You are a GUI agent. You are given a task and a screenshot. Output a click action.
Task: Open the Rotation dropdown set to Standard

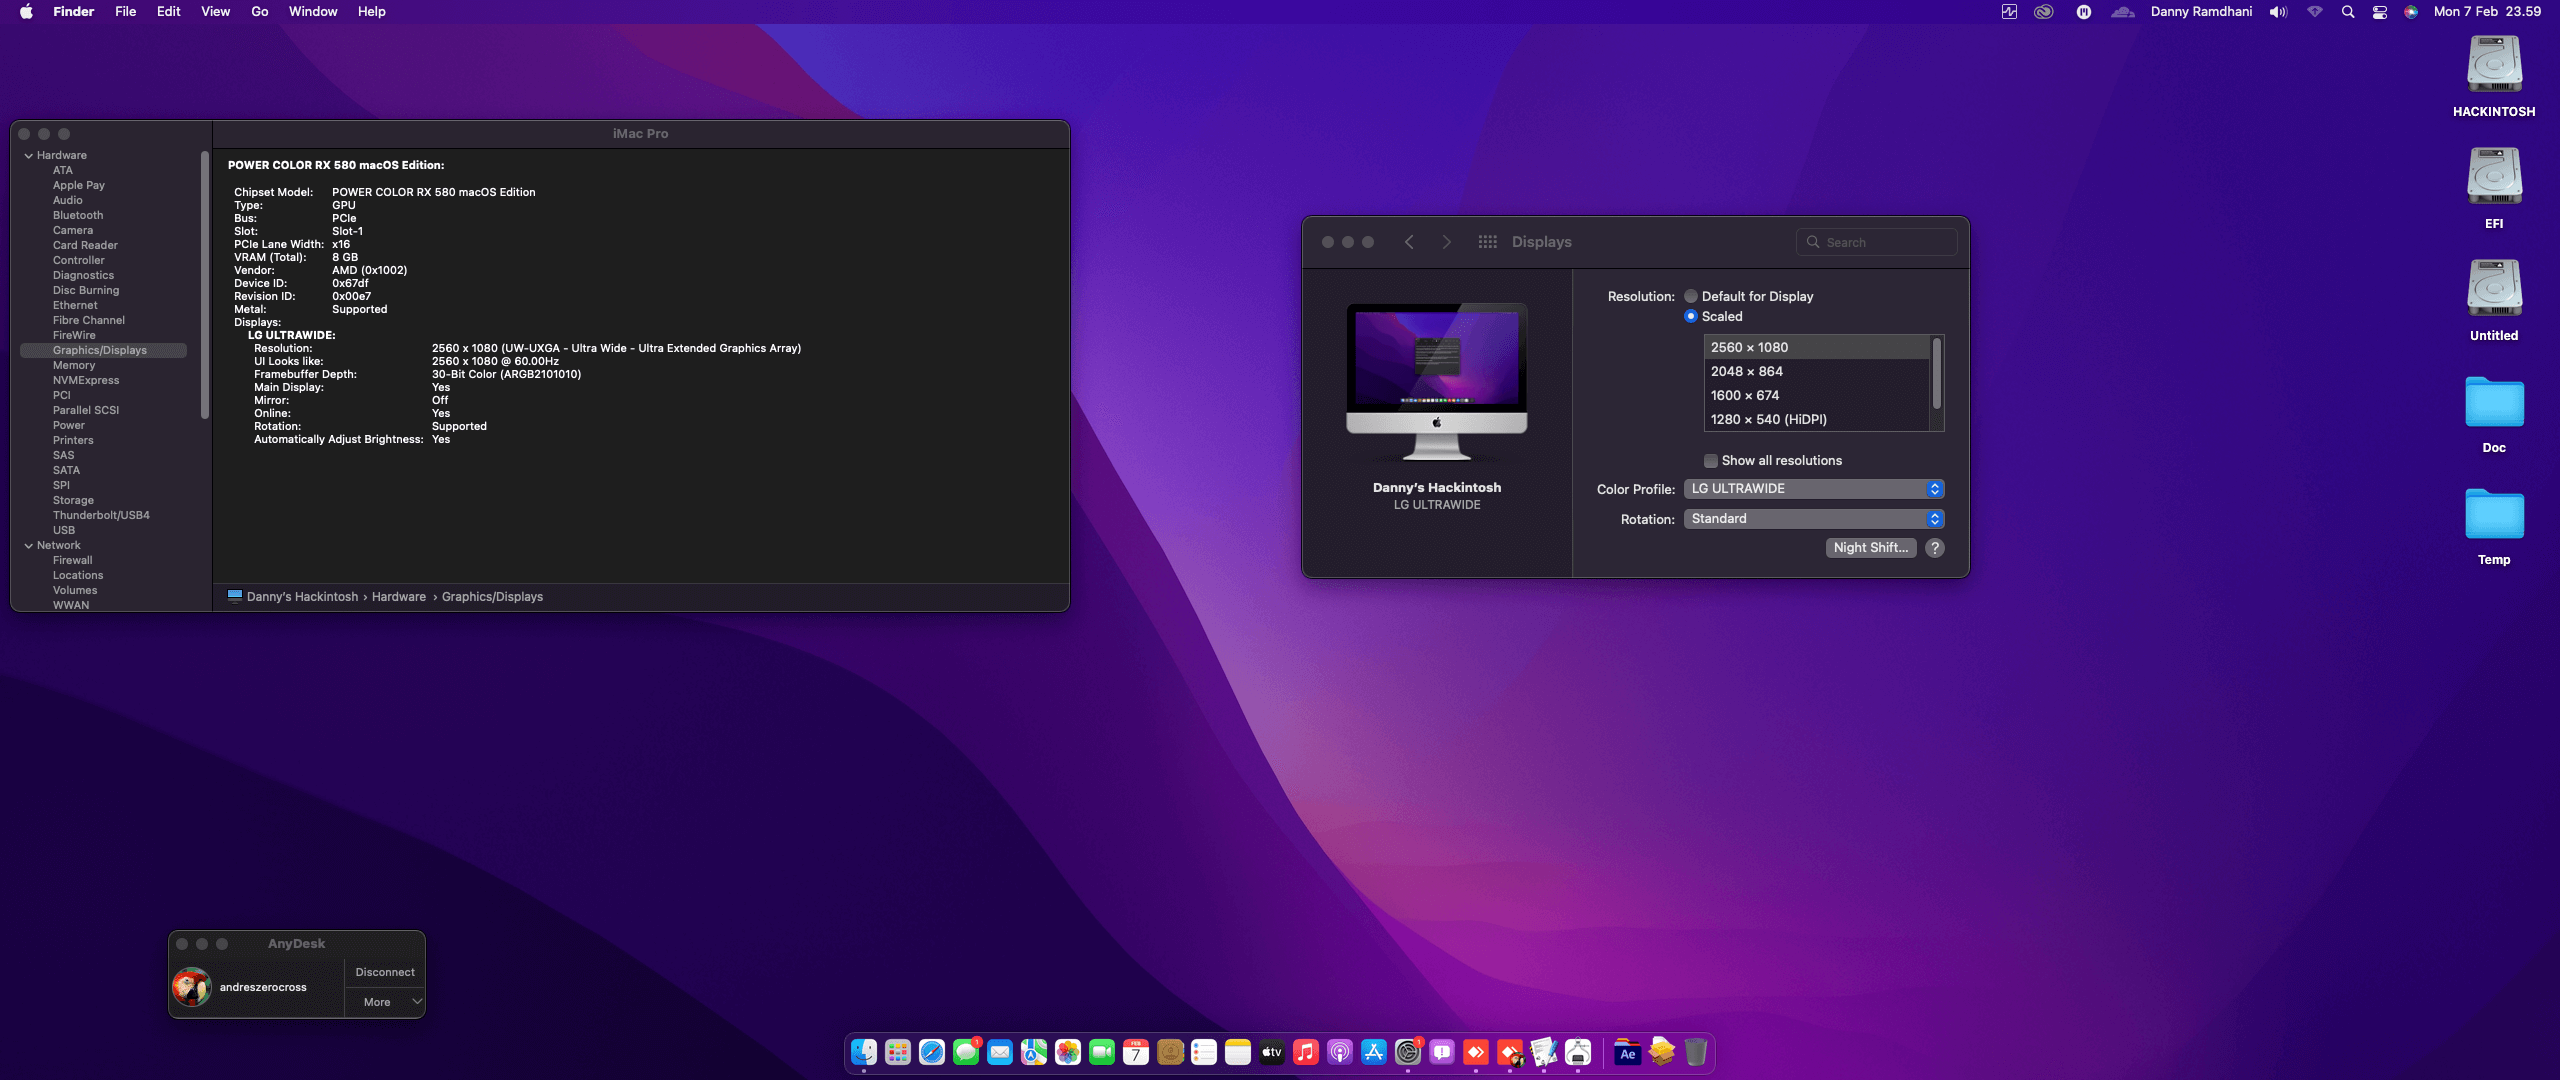coord(1813,519)
